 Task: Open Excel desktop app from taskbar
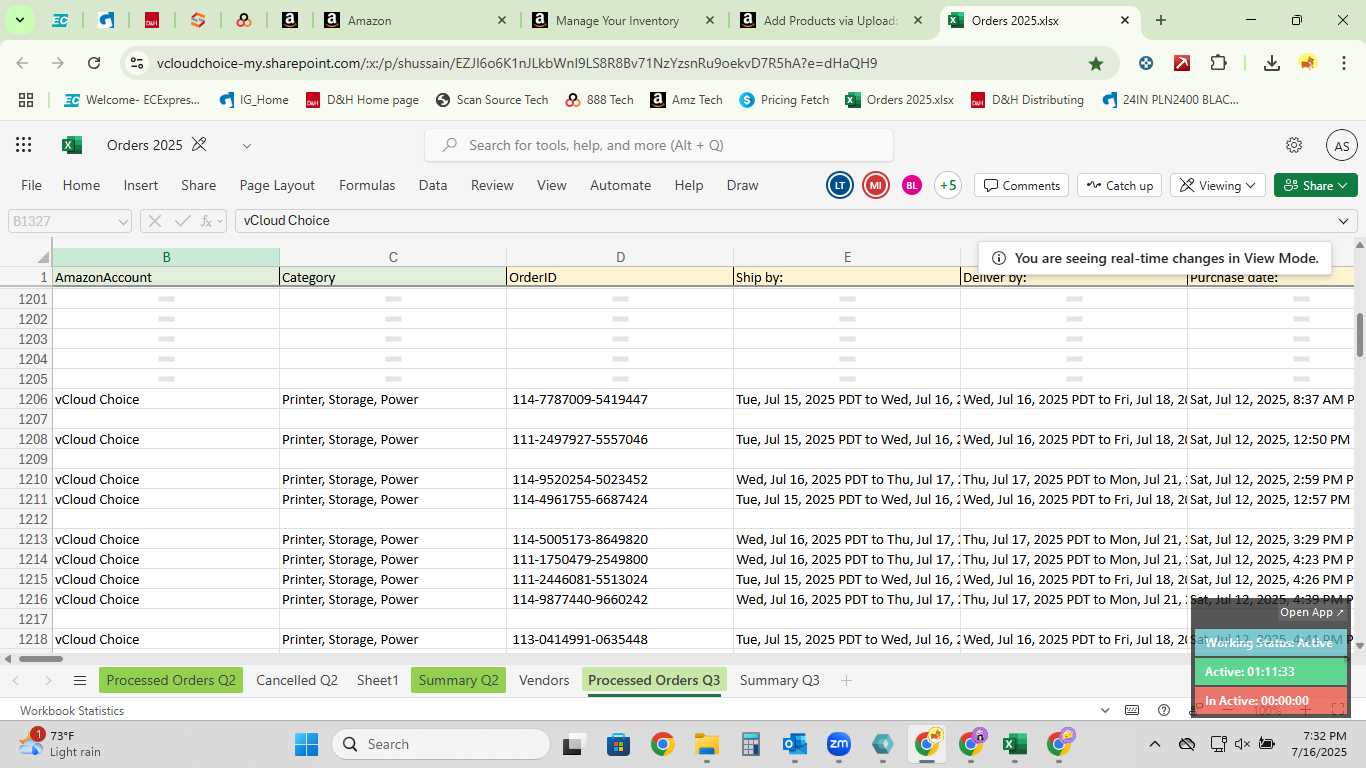click(x=1014, y=744)
